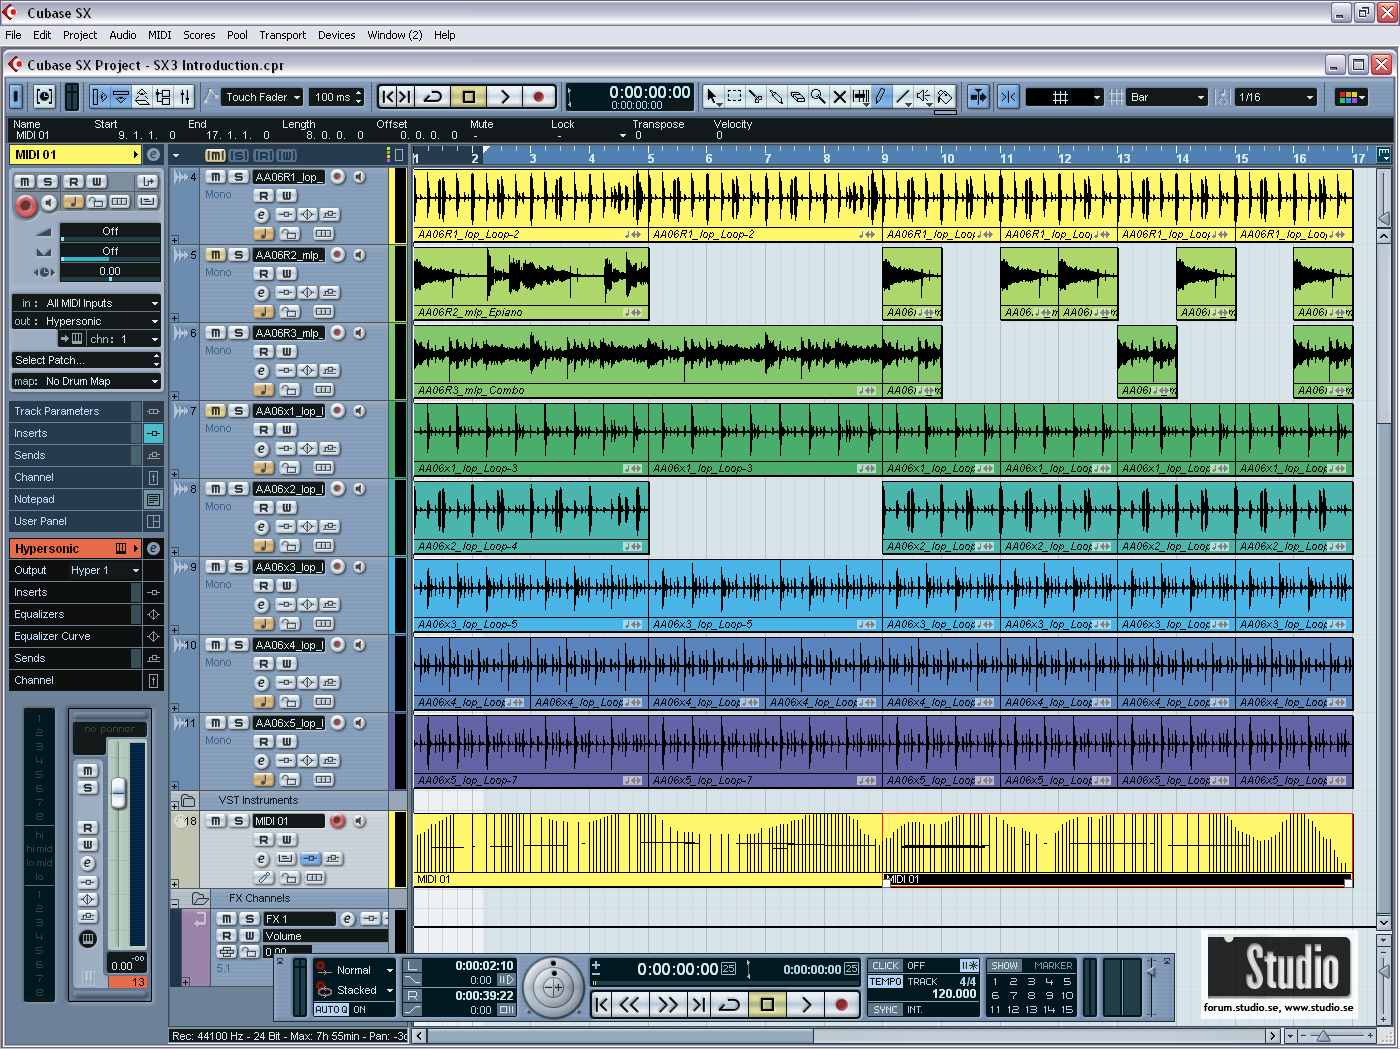Select the Mute X tool
This screenshot has height=1050, width=1400.
[839, 97]
